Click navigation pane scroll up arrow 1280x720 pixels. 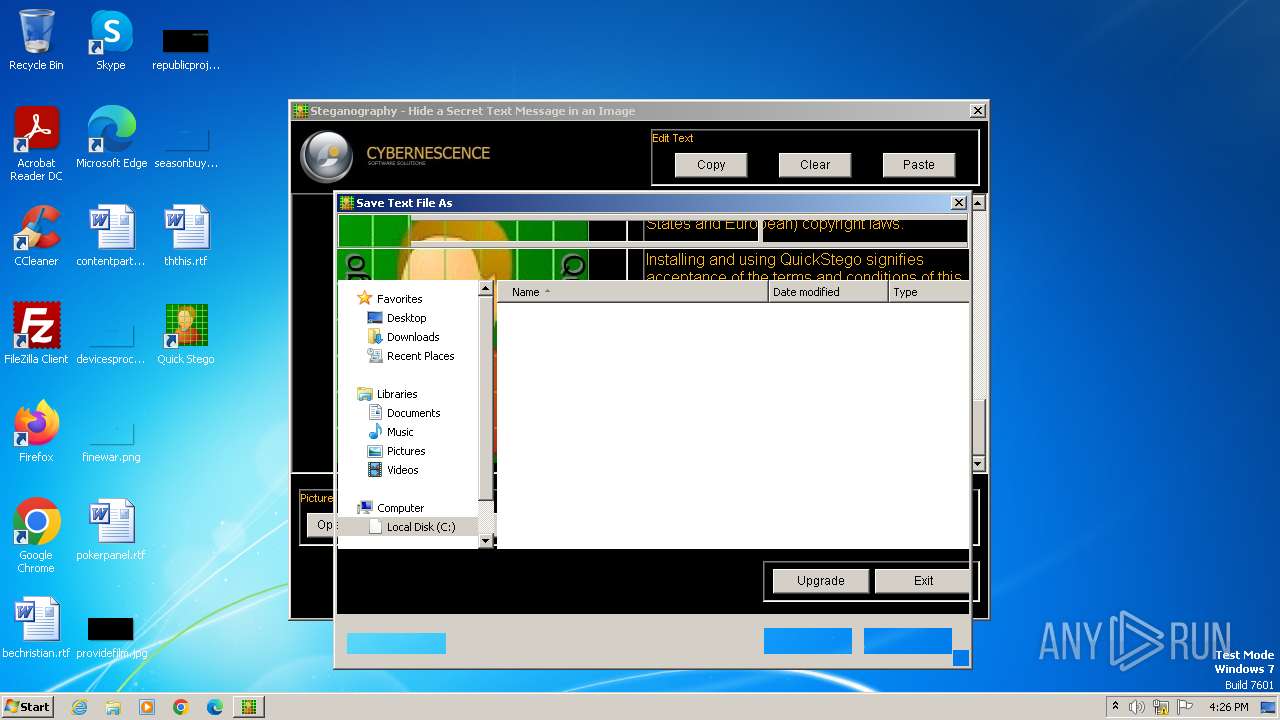point(486,289)
